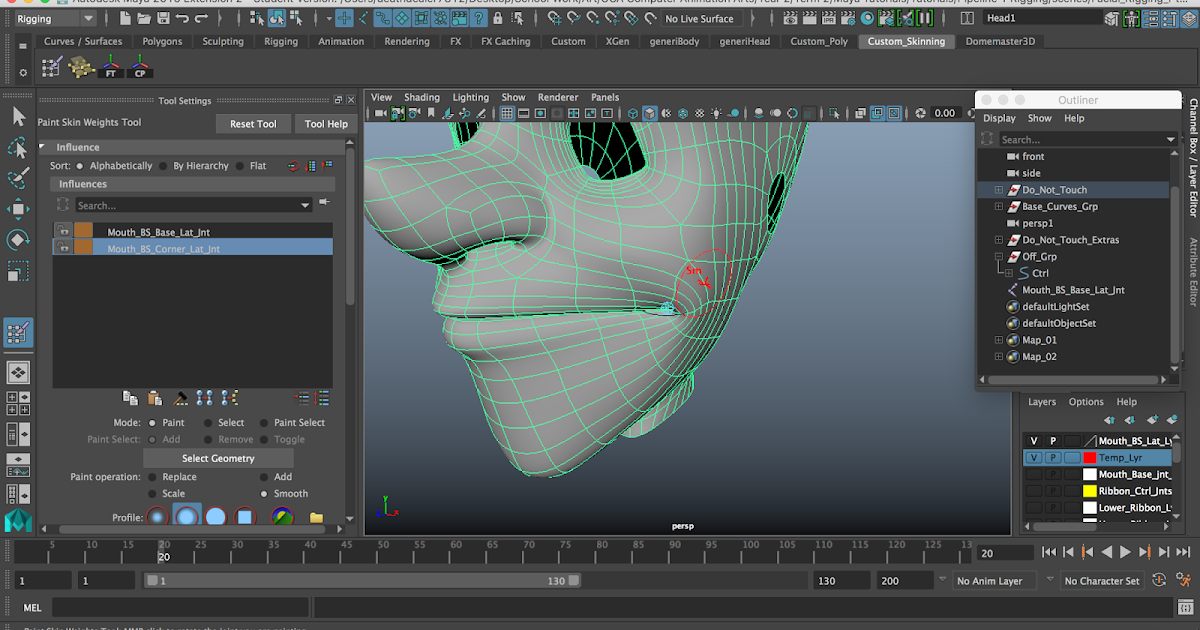Click the highlighted Paint Skin Weights tool icon
This screenshot has height=630, width=1200.
click(18, 332)
